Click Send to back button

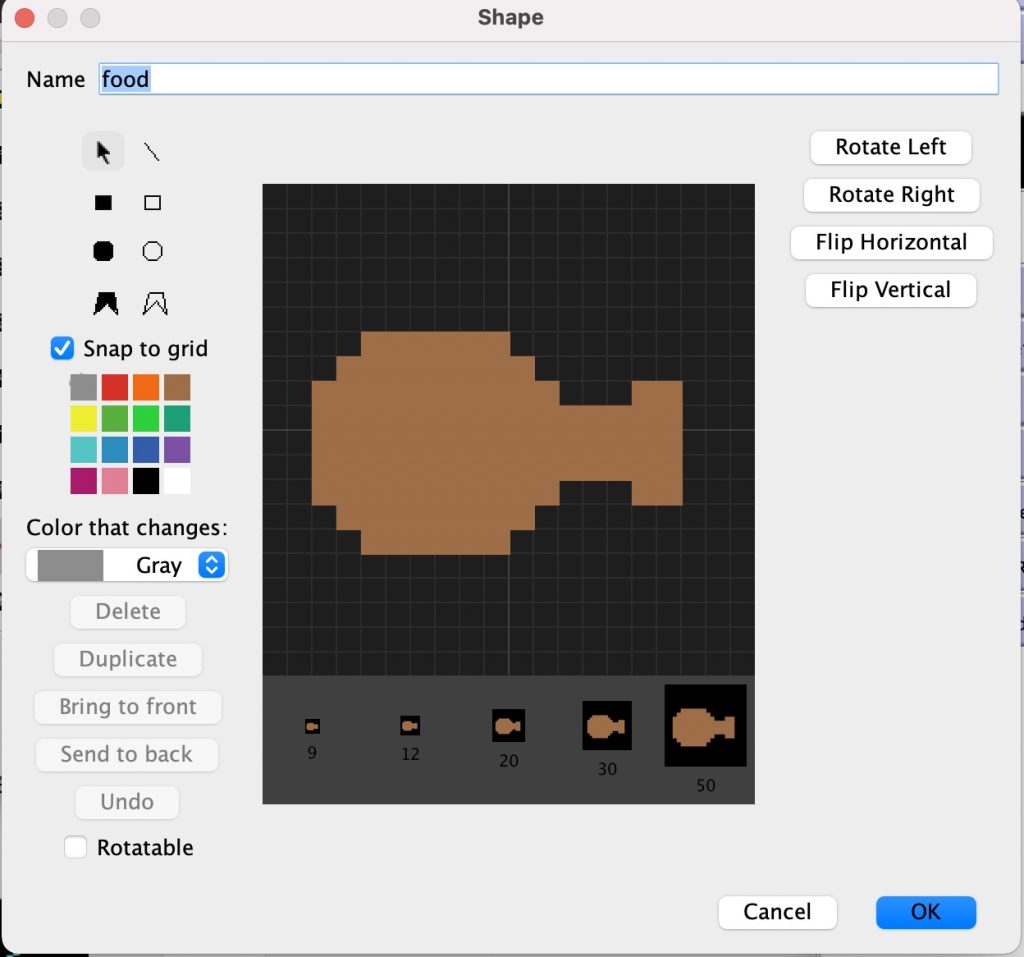pos(127,754)
